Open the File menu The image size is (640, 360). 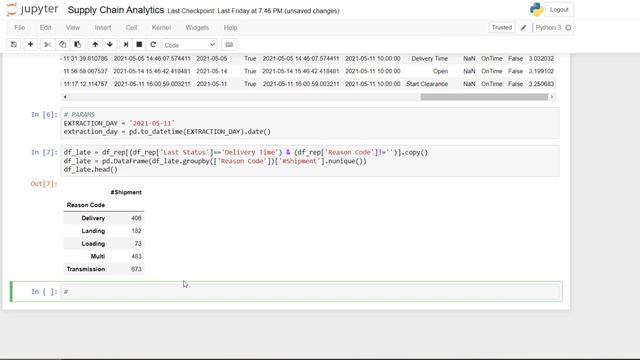coord(20,28)
